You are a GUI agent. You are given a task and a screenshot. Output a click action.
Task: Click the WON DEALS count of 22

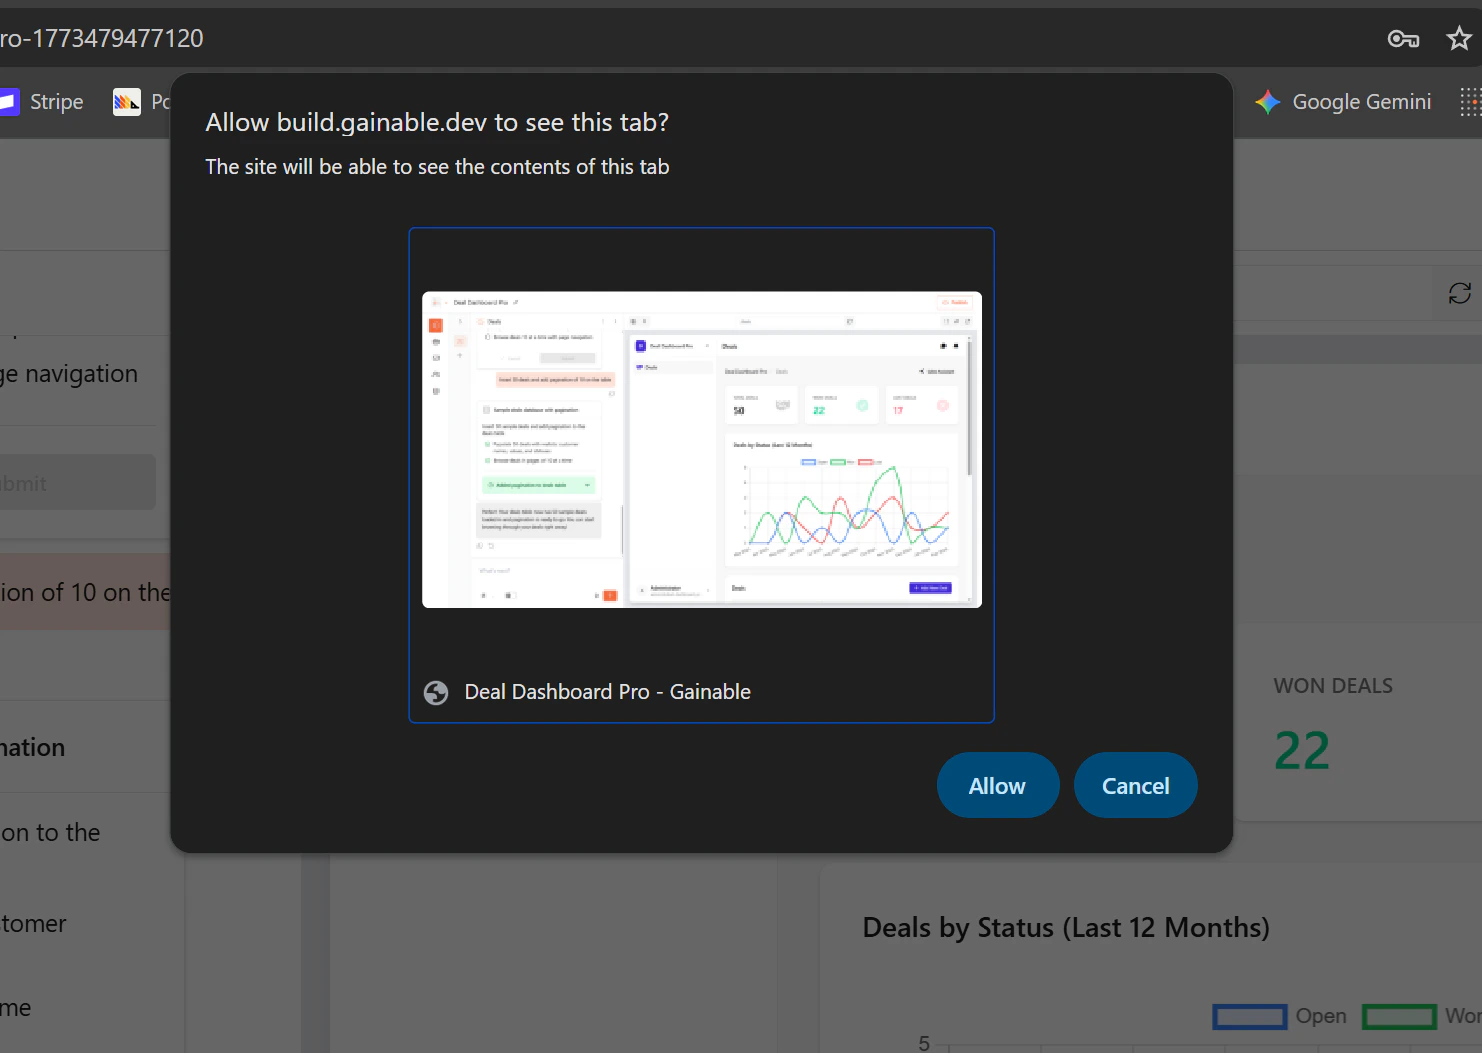click(1300, 750)
